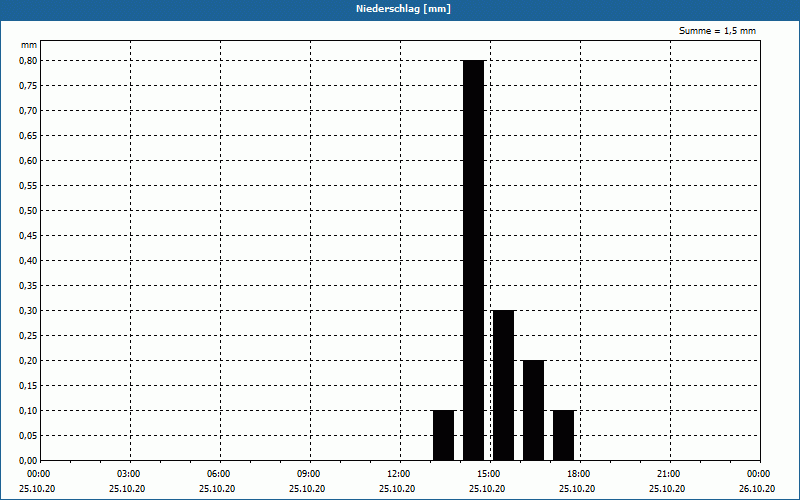Click the y-axis value 0,55
The height and width of the screenshot is (500, 800).
pyautogui.click(x=28, y=185)
